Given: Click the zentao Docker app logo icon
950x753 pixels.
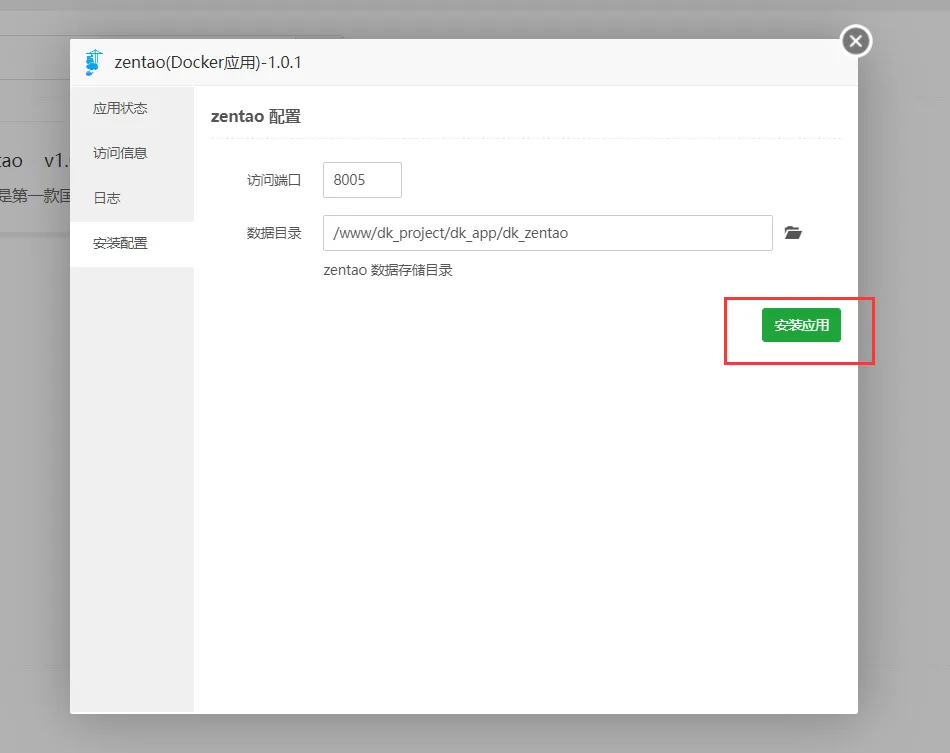Looking at the screenshot, I should click(x=94, y=62).
